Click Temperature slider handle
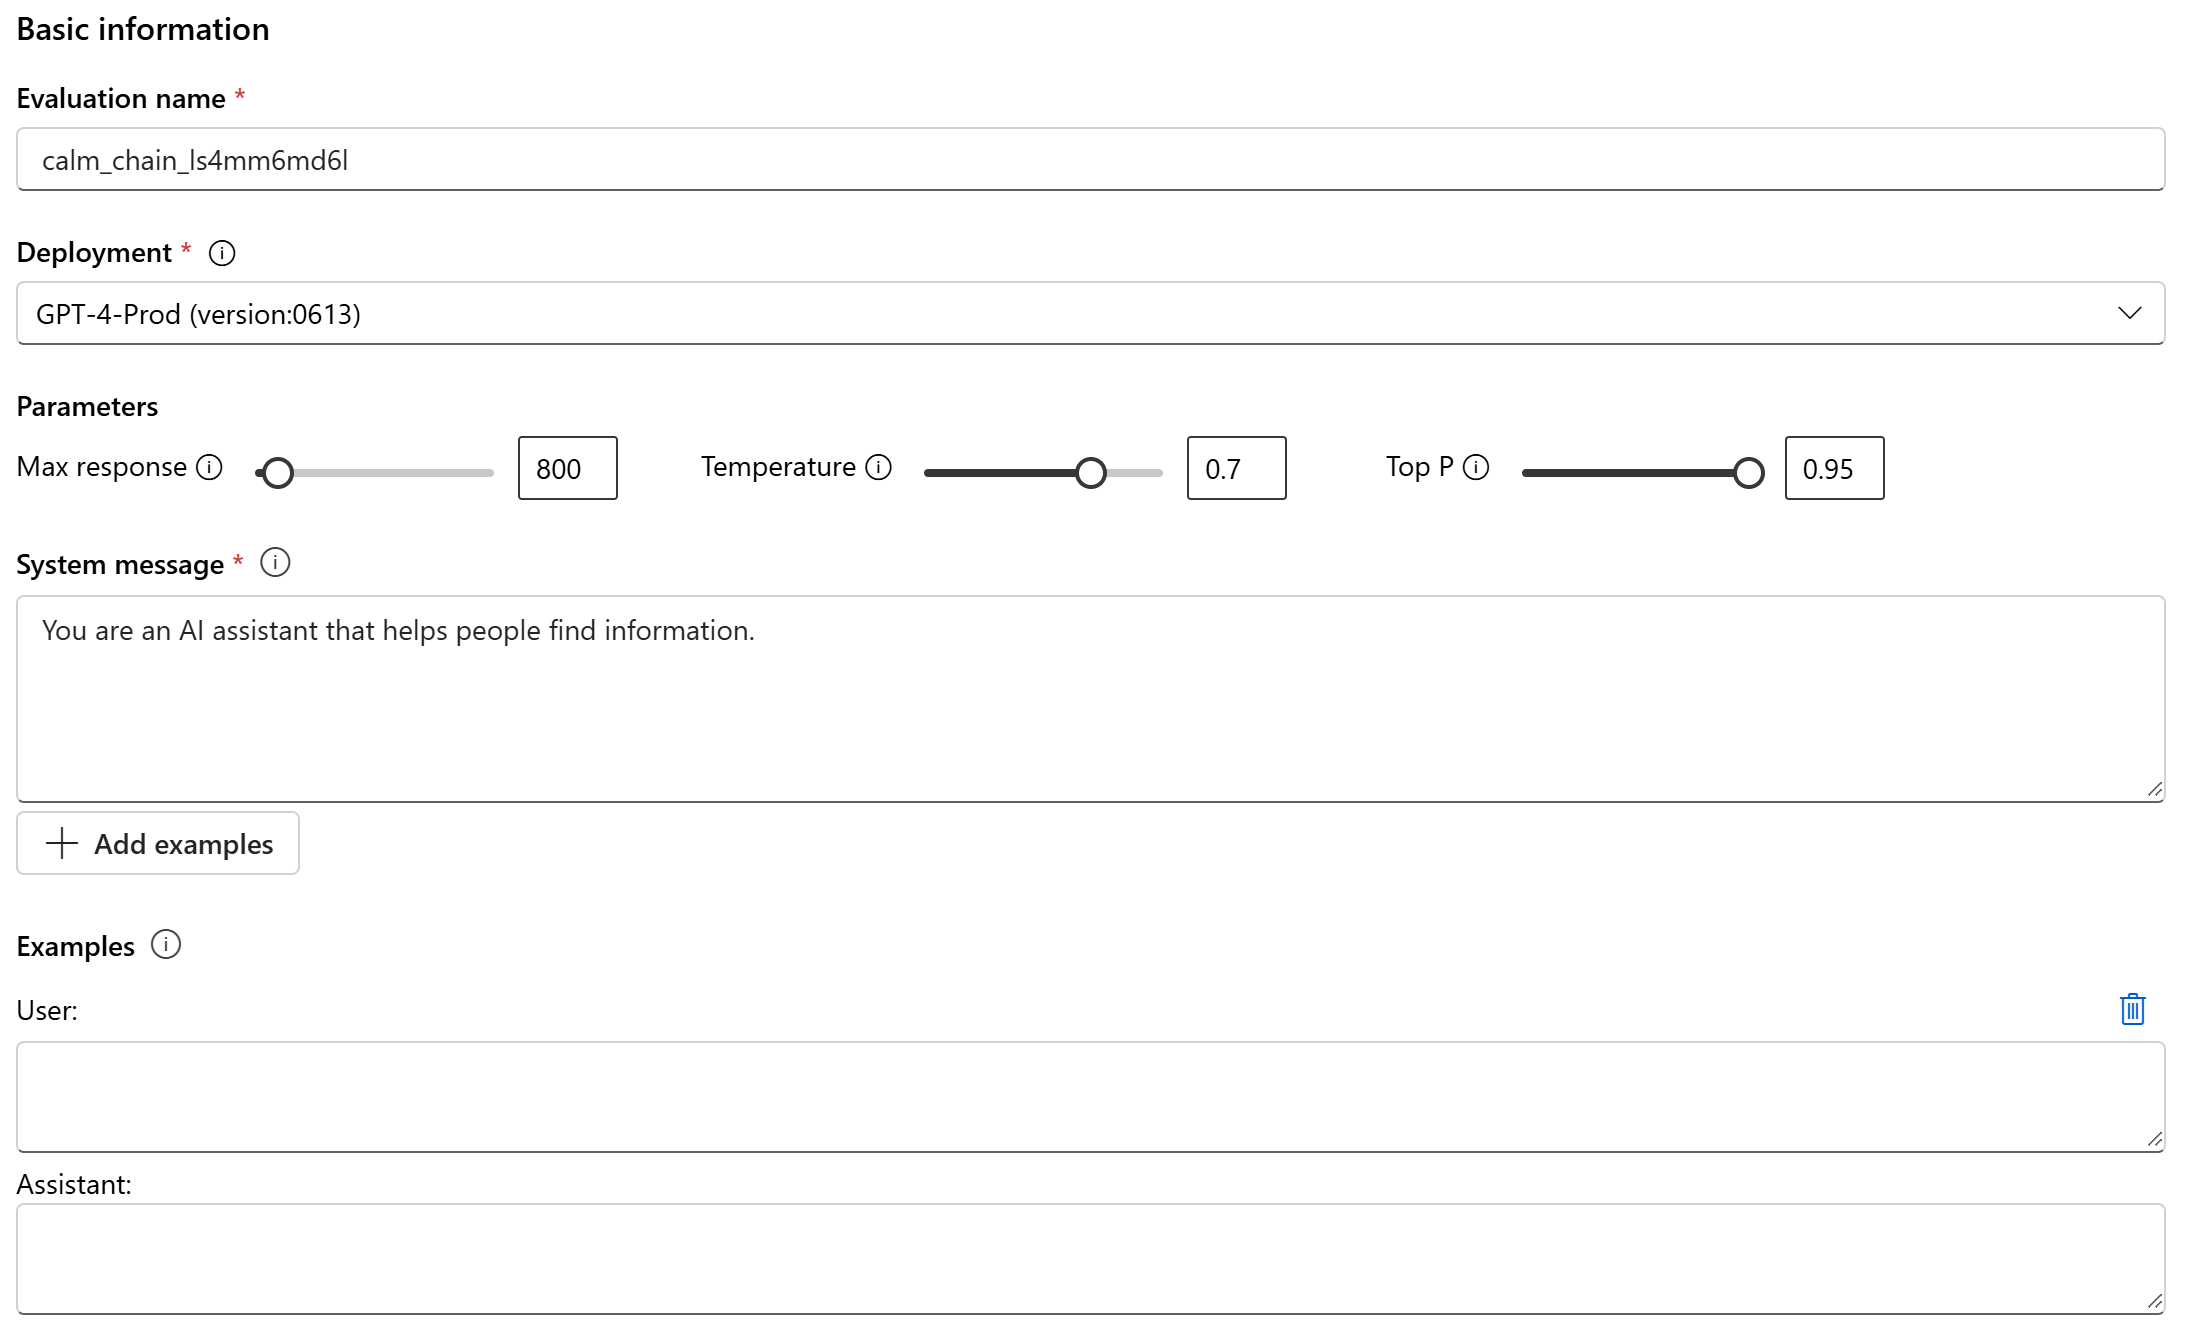This screenshot has width=2201, height=1330. [1091, 473]
